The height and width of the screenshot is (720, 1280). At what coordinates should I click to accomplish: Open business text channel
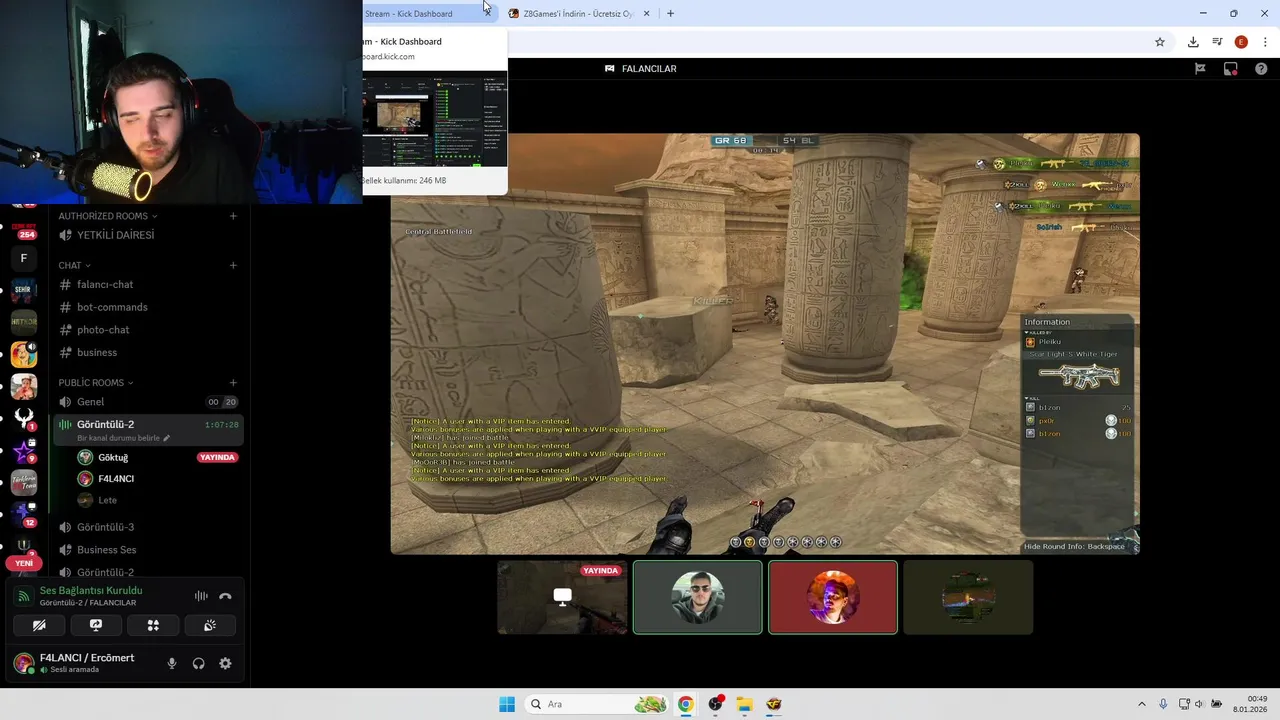(x=148, y=352)
